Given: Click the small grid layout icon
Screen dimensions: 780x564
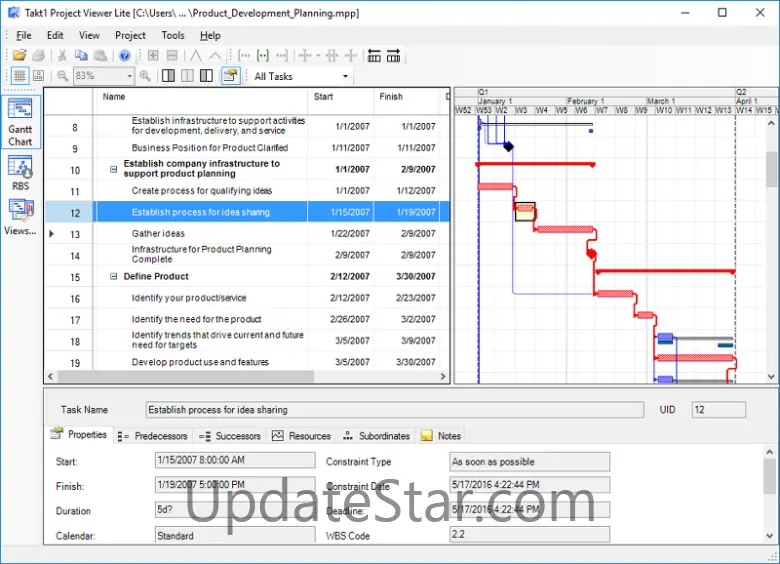Looking at the screenshot, I should (38, 76).
